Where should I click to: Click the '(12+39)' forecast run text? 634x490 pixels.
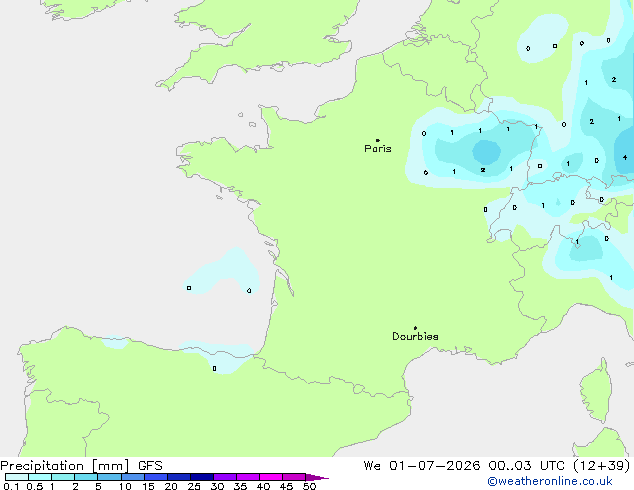(602, 466)
